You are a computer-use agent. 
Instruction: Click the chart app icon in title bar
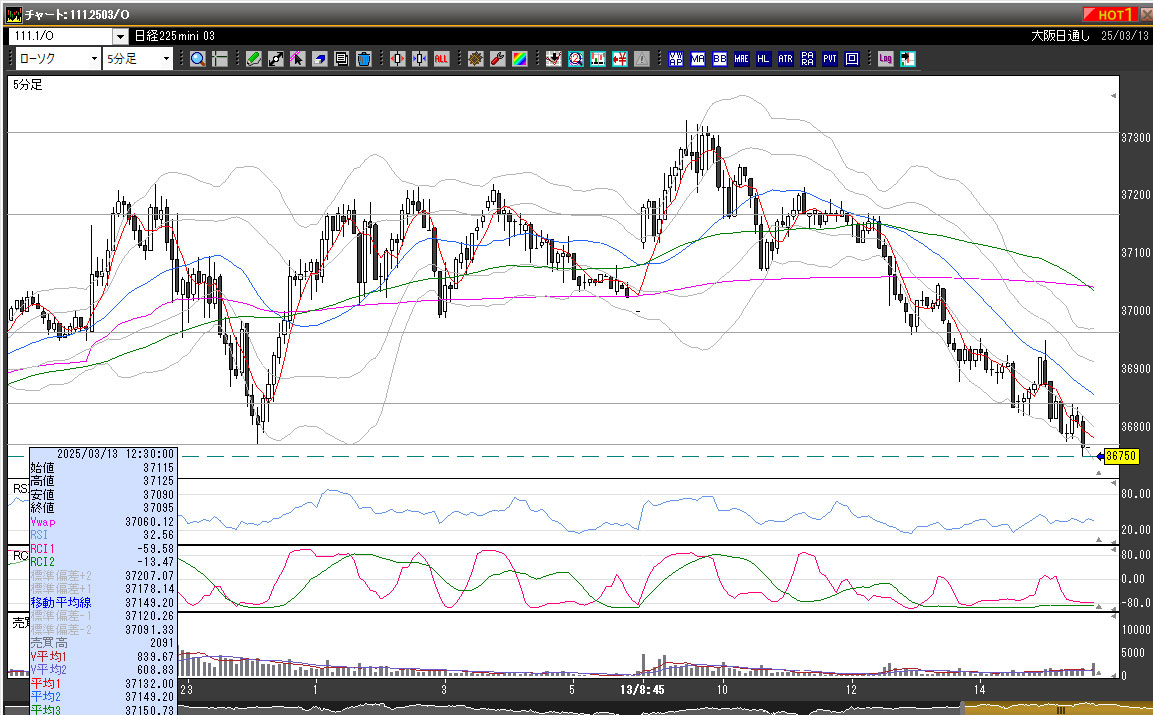point(13,15)
